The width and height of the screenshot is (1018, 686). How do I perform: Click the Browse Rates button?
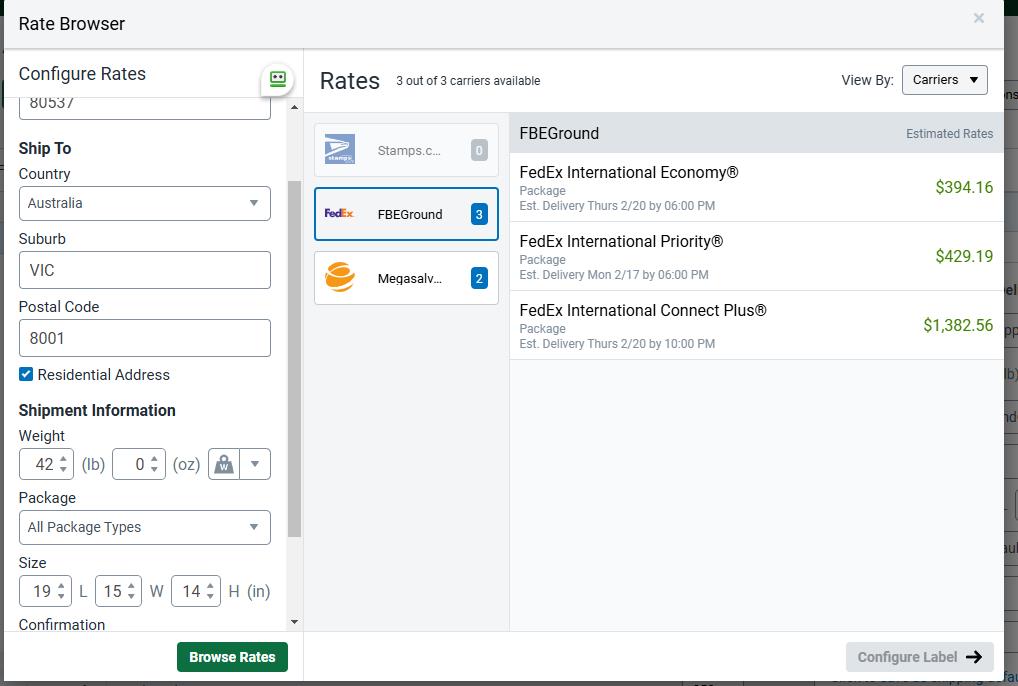232,657
